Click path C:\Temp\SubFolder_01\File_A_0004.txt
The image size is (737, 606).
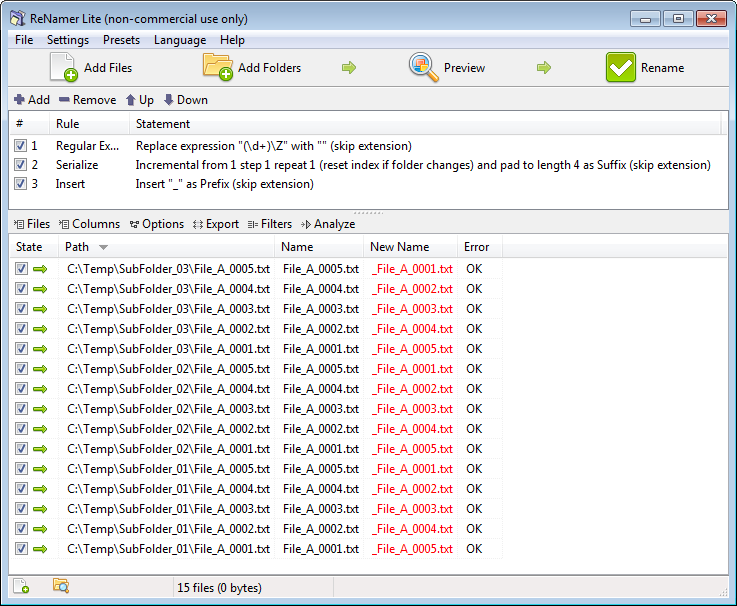[168, 489]
